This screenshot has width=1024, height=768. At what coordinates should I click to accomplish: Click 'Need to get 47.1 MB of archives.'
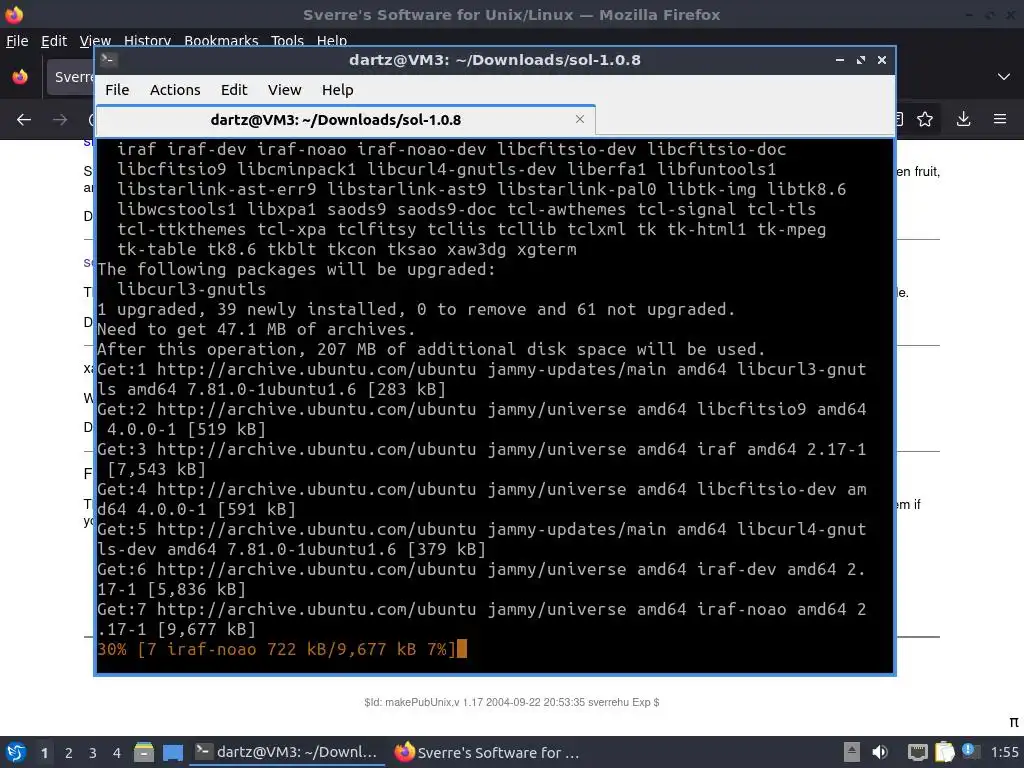coord(256,329)
